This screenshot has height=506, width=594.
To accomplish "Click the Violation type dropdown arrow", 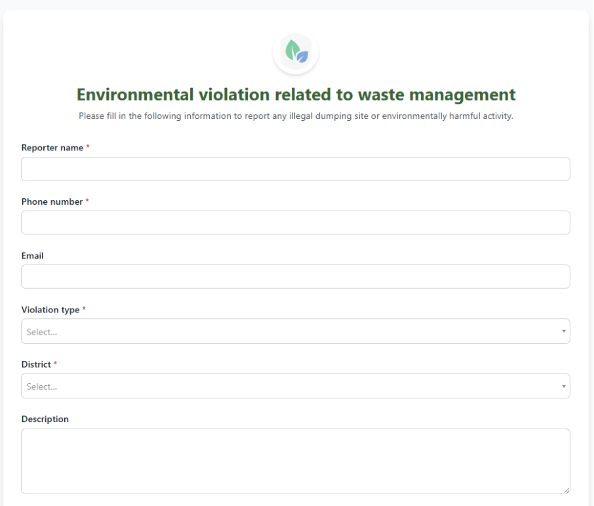I will [x=563, y=331].
